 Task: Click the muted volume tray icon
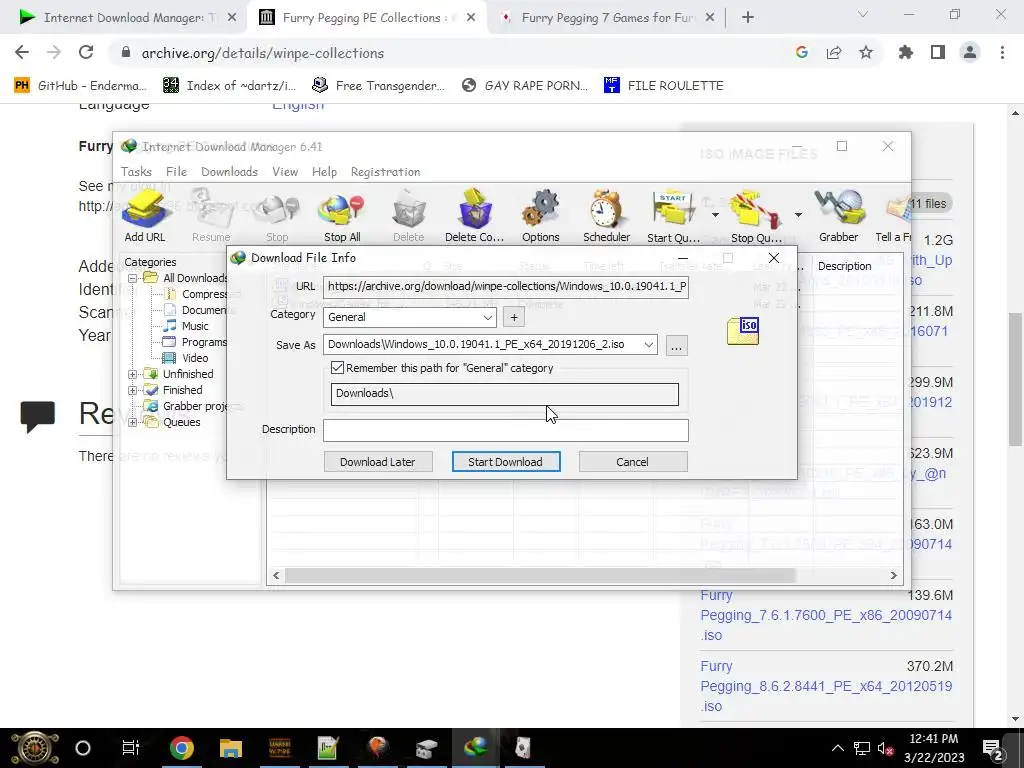point(885,748)
